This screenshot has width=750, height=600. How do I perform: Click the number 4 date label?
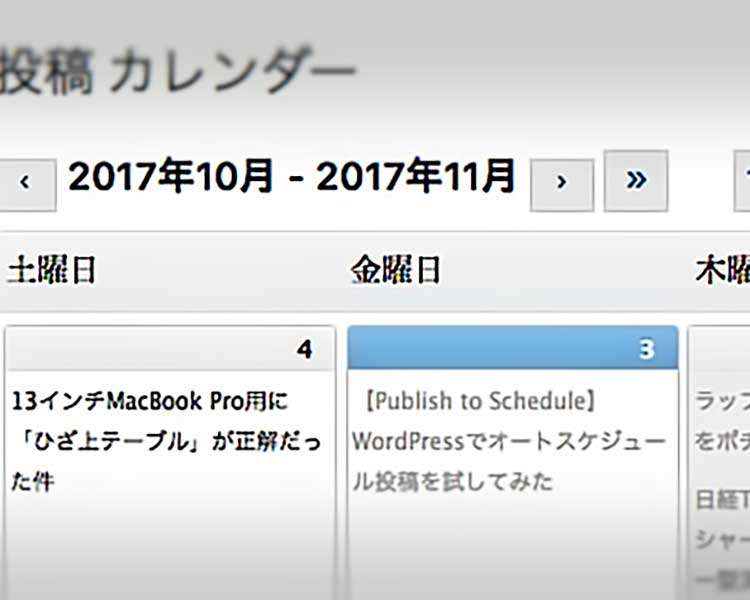pos(305,349)
